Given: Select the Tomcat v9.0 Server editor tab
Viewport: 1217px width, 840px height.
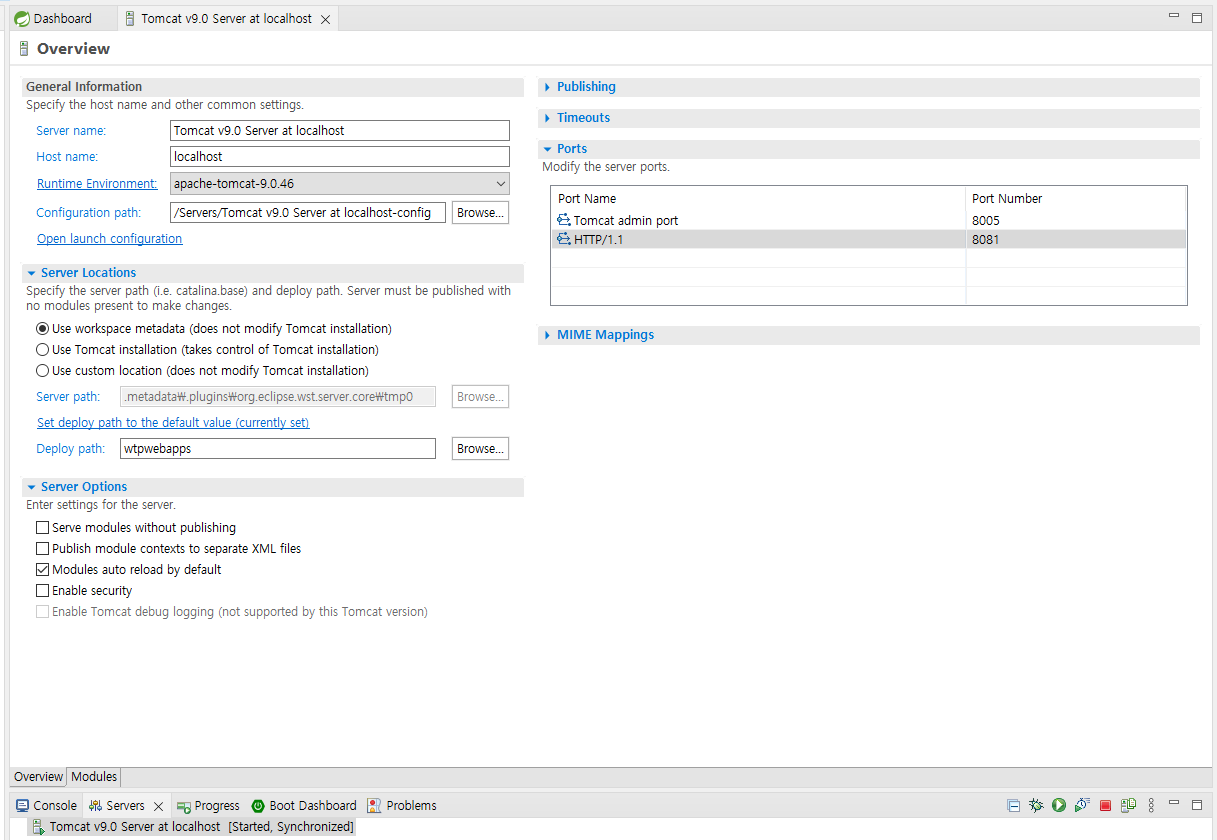Looking at the screenshot, I should (x=226, y=19).
